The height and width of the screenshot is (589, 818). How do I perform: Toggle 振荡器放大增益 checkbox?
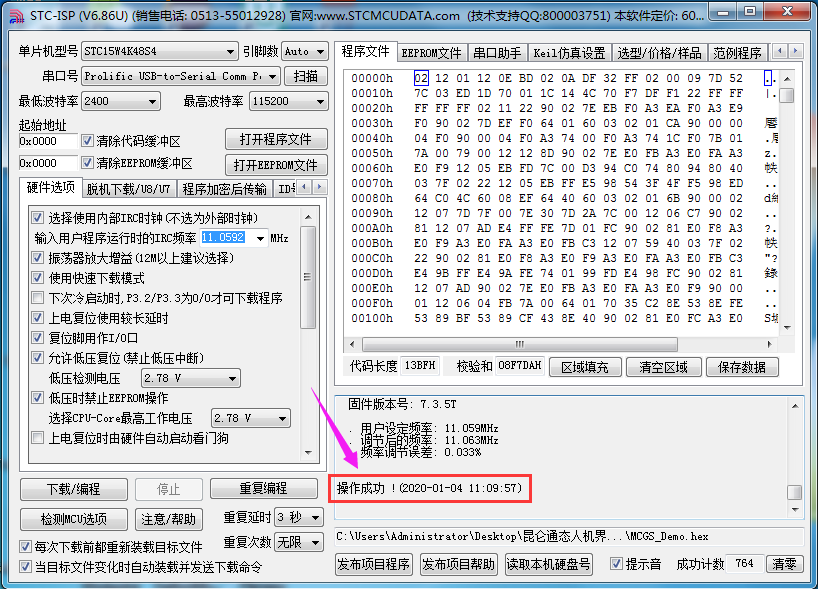click(38, 258)
